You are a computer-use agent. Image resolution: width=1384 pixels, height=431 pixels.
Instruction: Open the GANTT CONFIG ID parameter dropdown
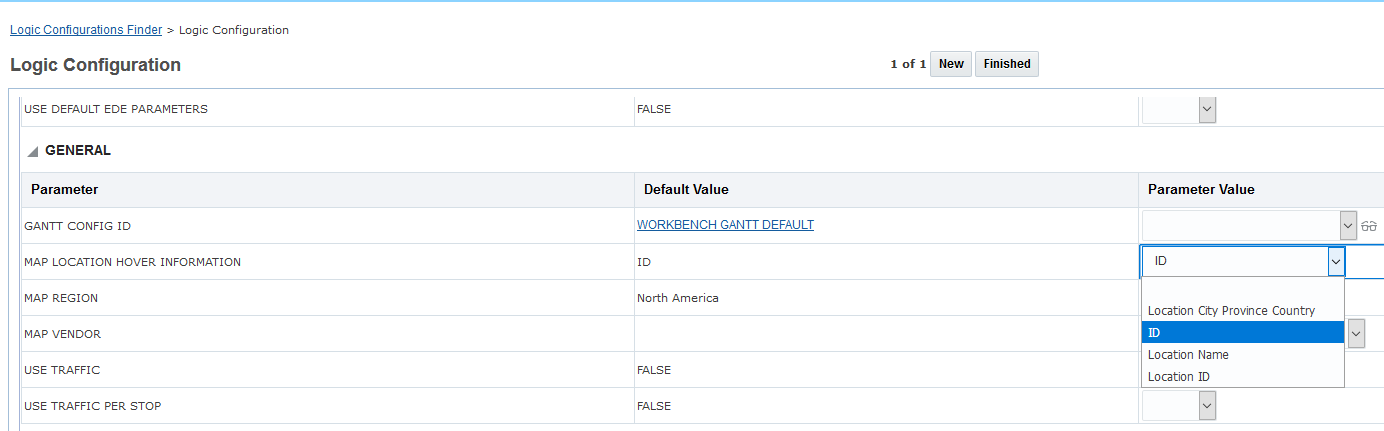click(x=1348, y=226)
